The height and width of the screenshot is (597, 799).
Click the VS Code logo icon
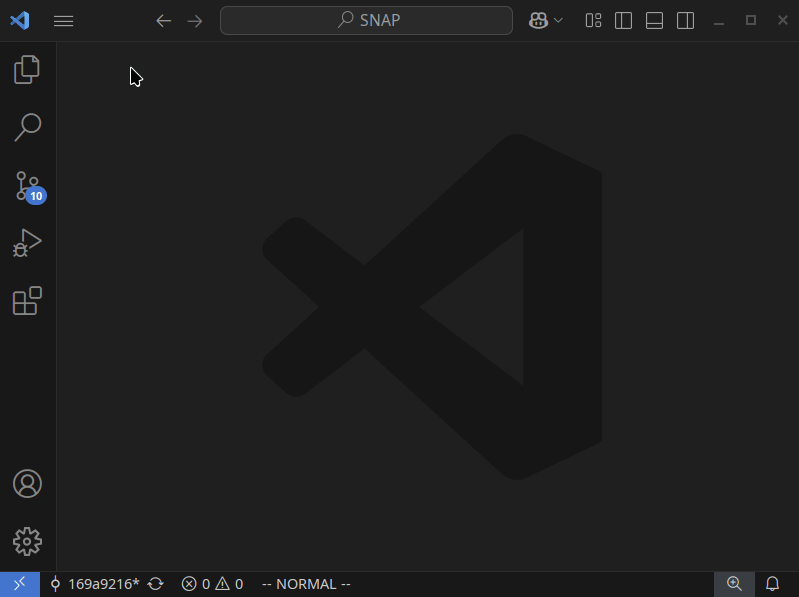[x=20, y=20]
